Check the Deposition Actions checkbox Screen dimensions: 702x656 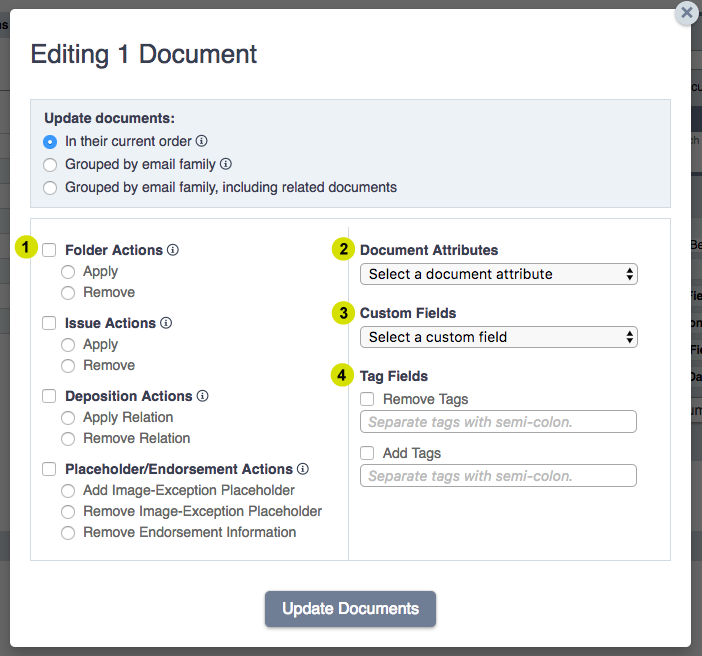[49, 396]
